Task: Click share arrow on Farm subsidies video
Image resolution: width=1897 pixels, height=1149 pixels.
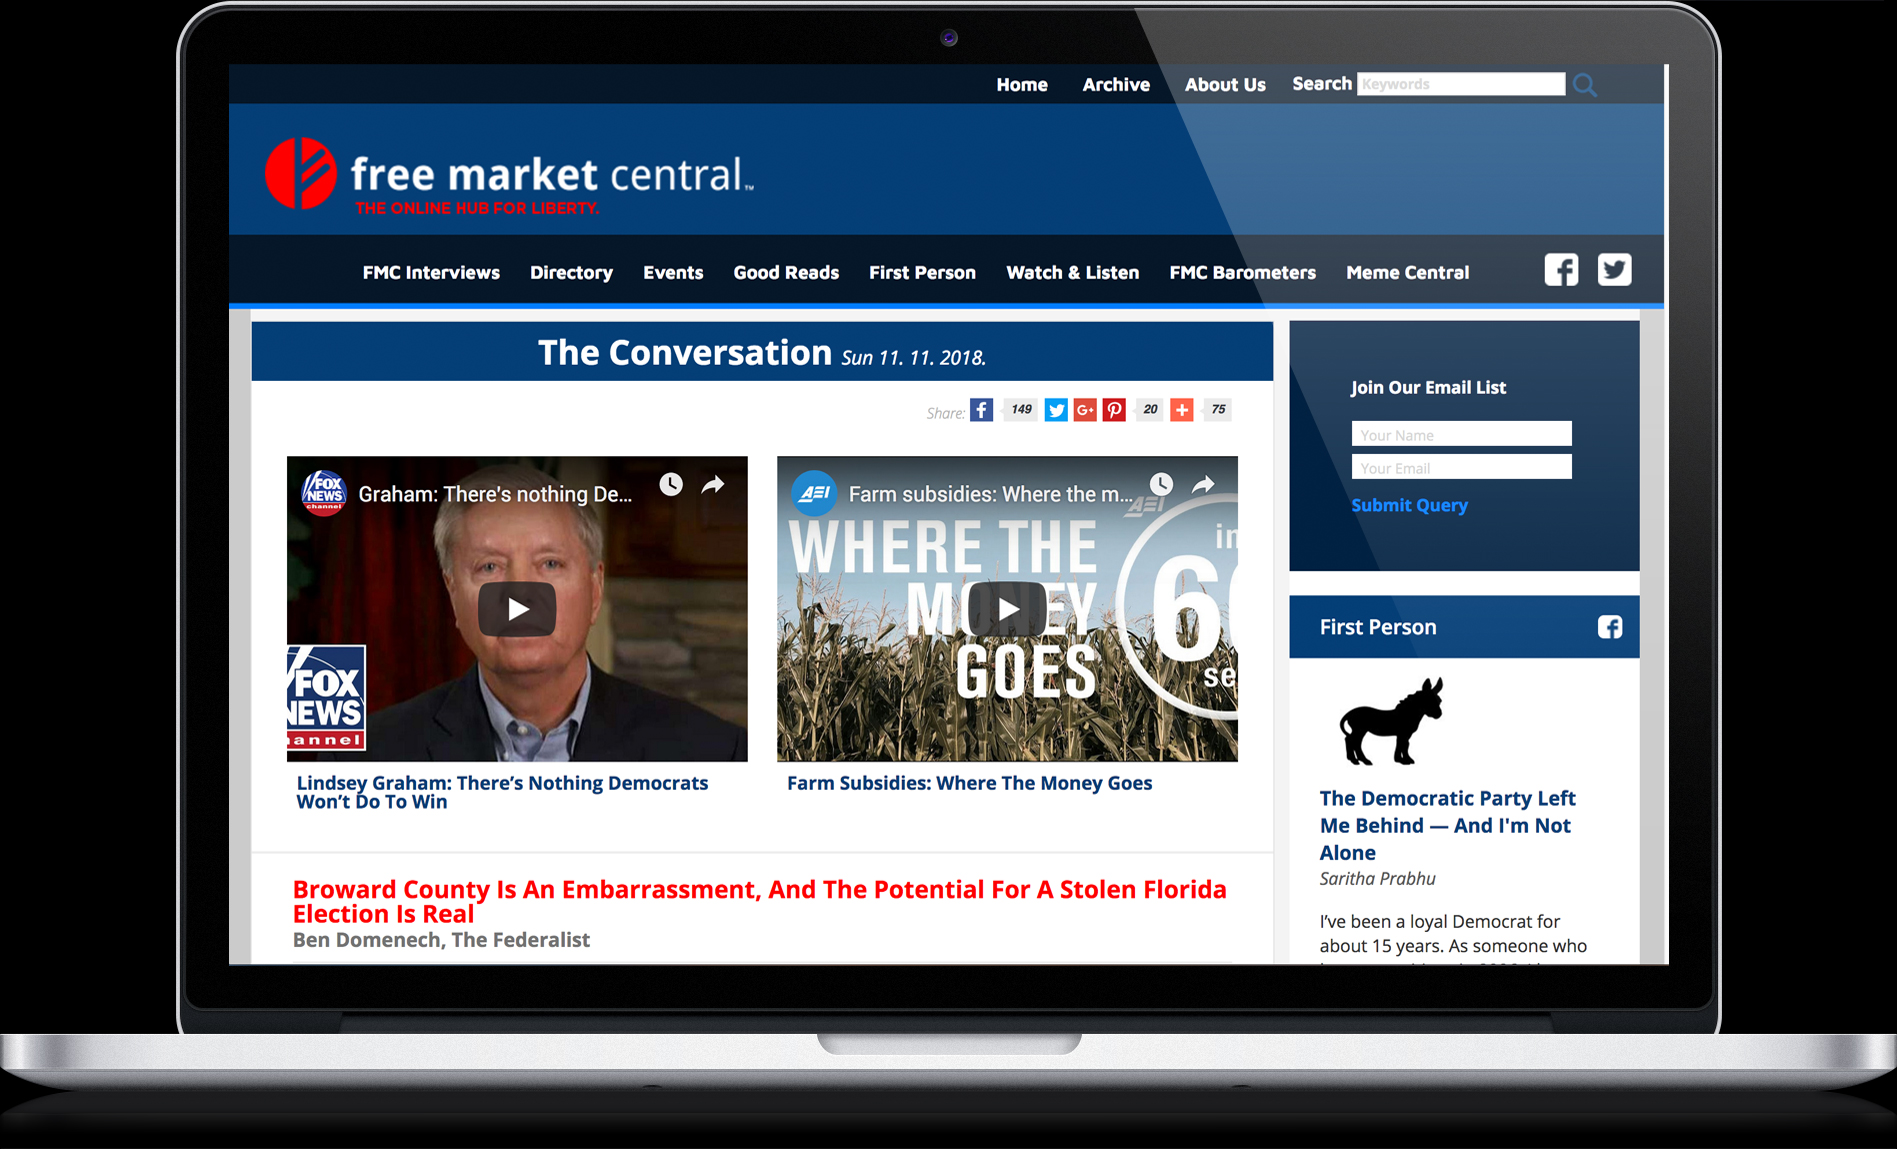Action: click(1204, 485)
